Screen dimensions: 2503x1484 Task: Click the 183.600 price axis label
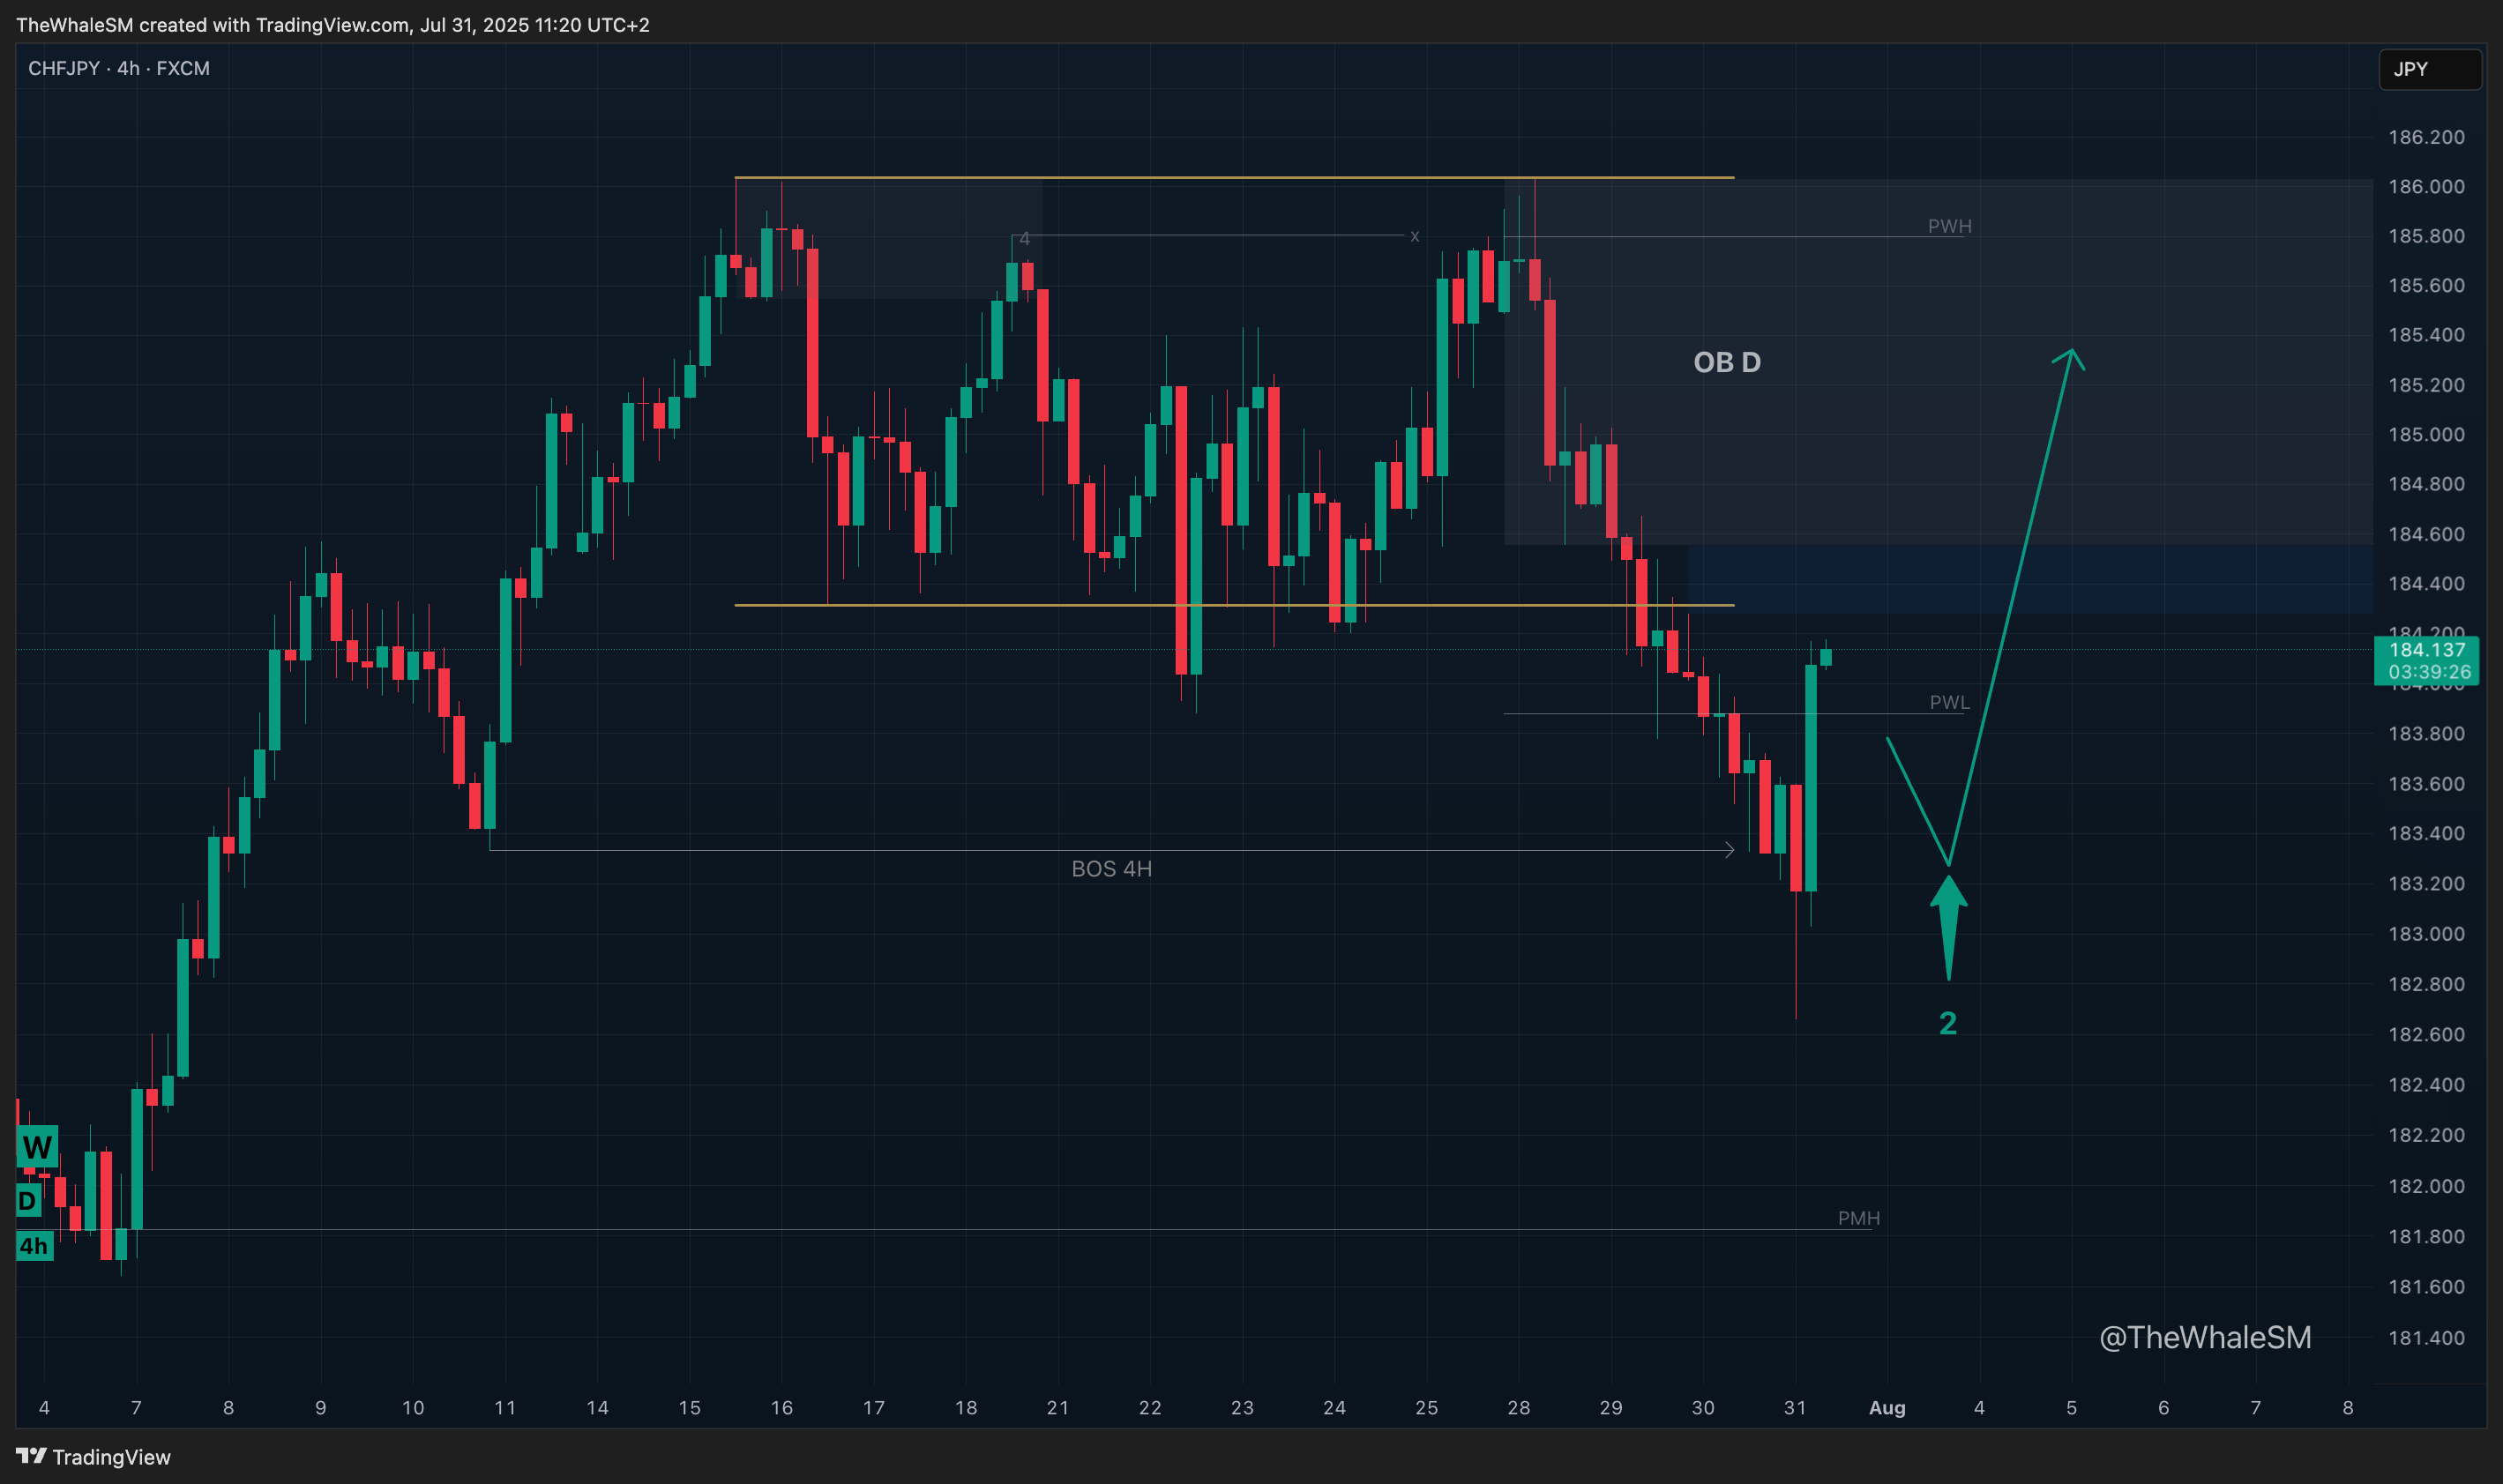(2426, 783)
